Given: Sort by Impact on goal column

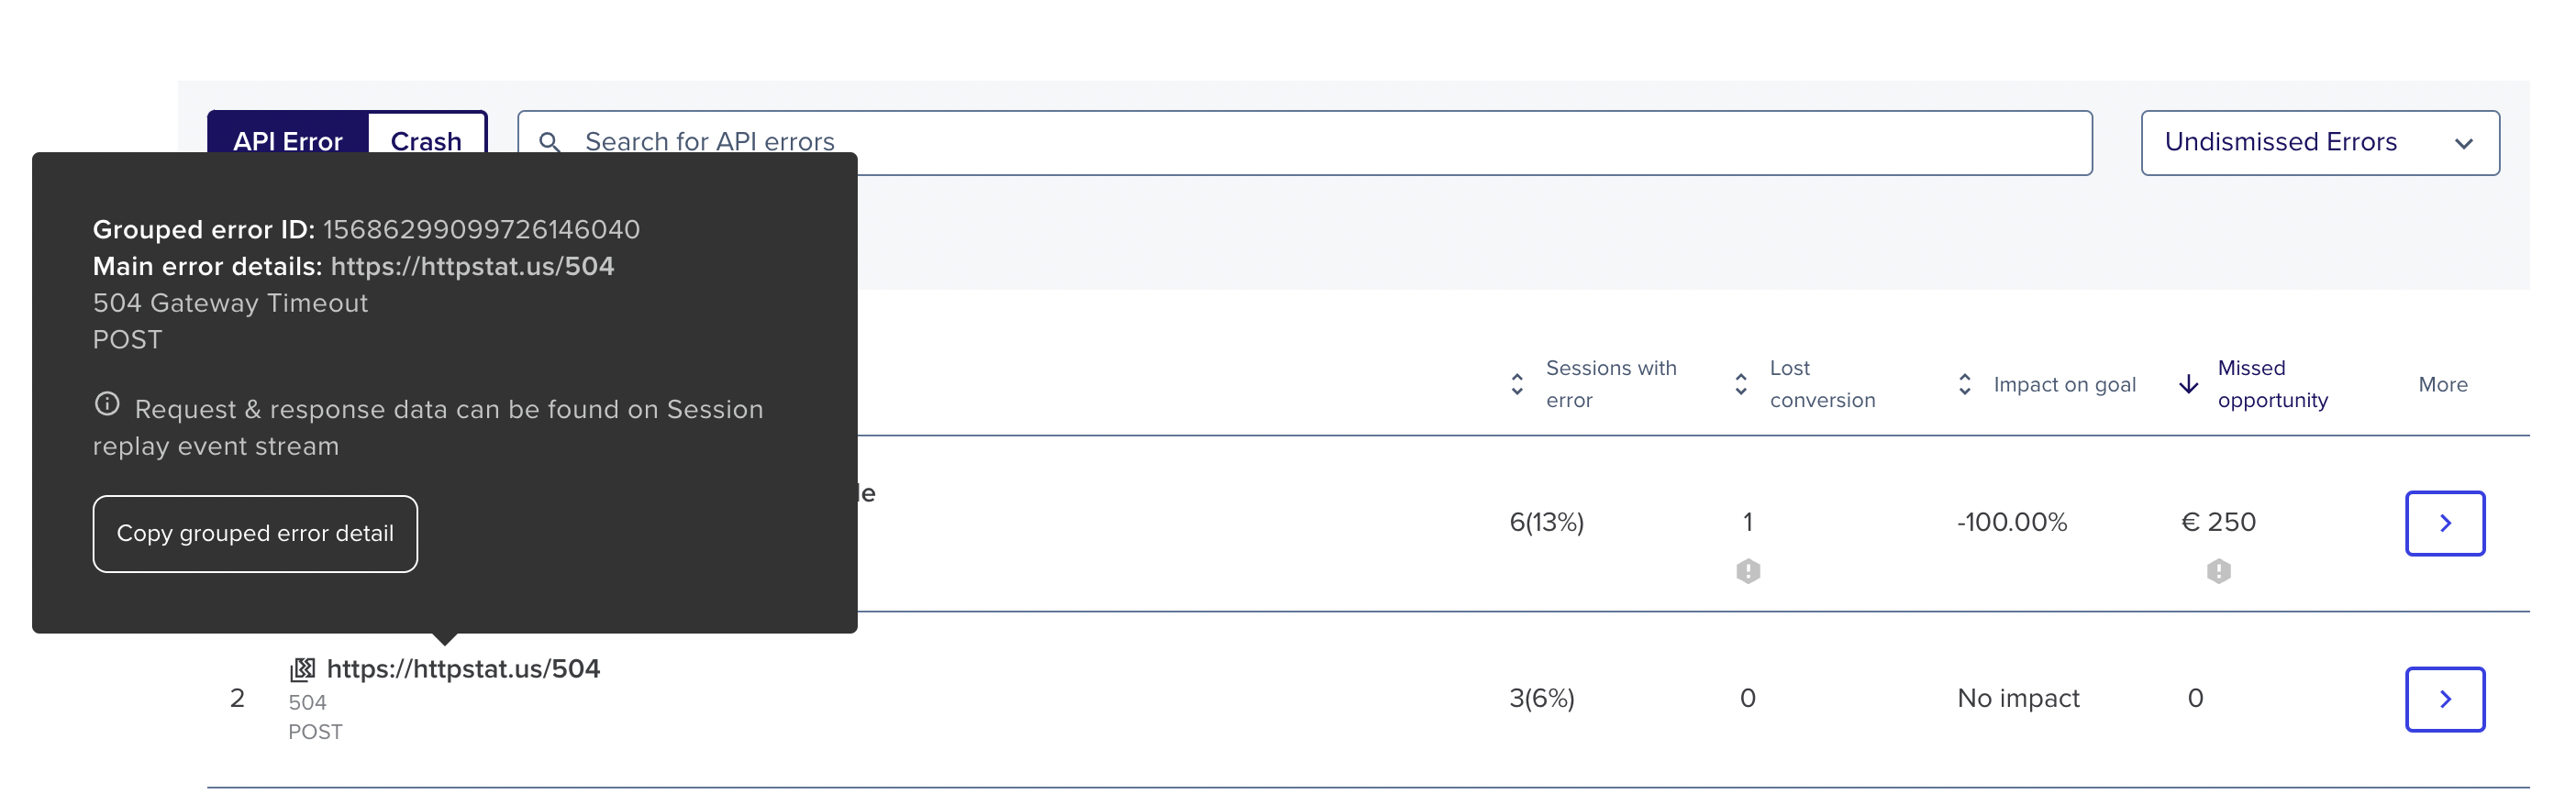Looking at the screenshot, I should pyautogui.click(x=1964, y=384).
